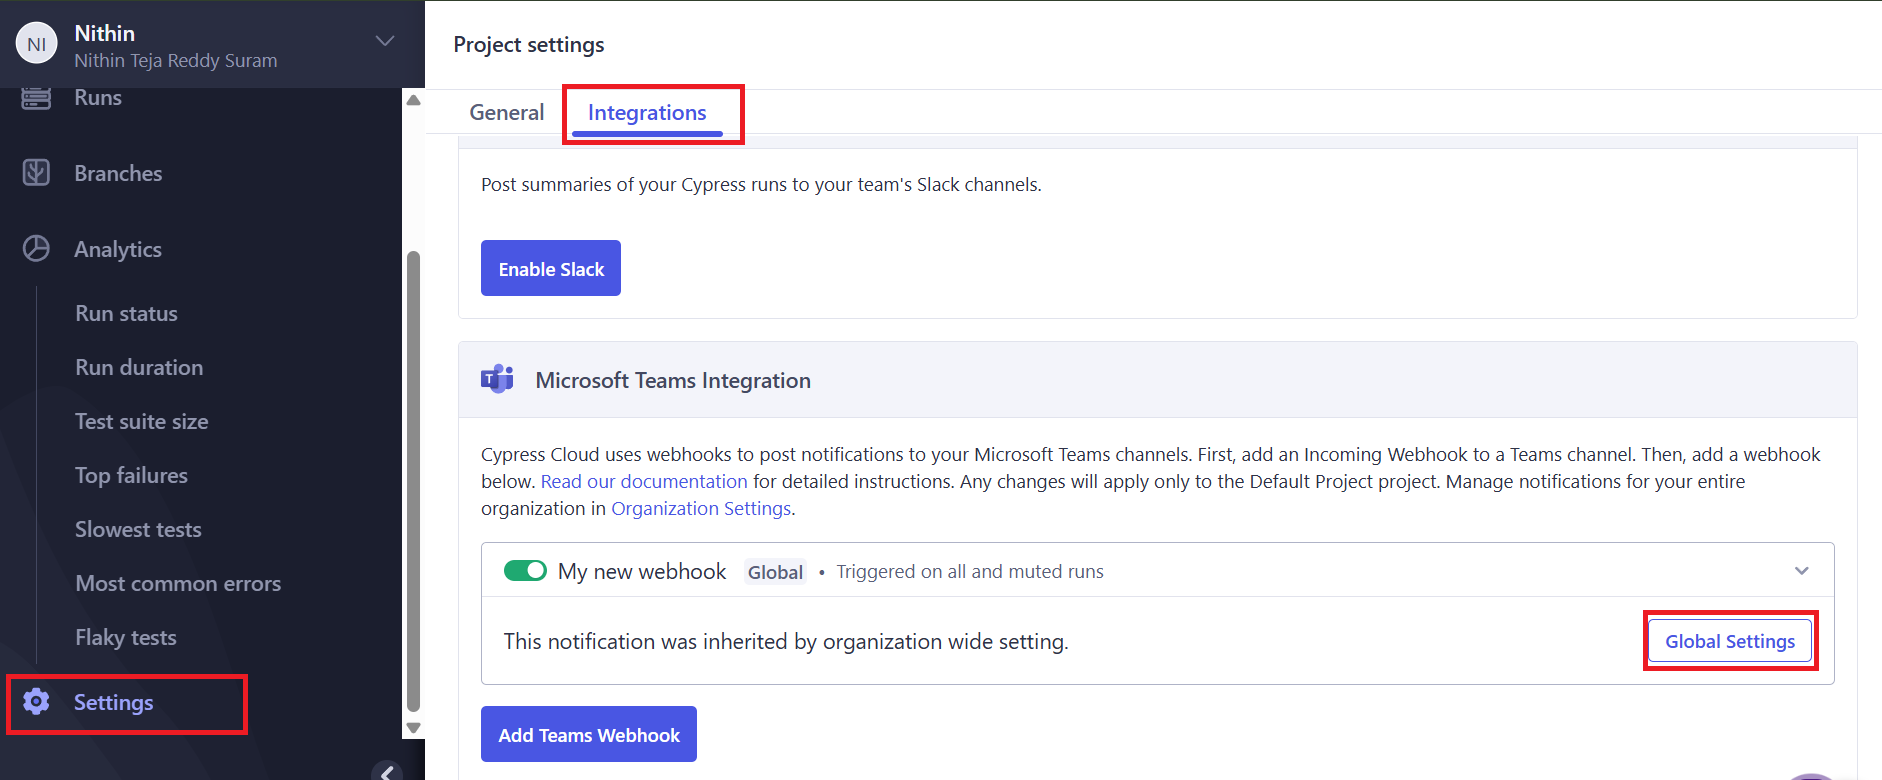
Task: Click the Analytics pie chart icon
Action: tap(36, 249)
